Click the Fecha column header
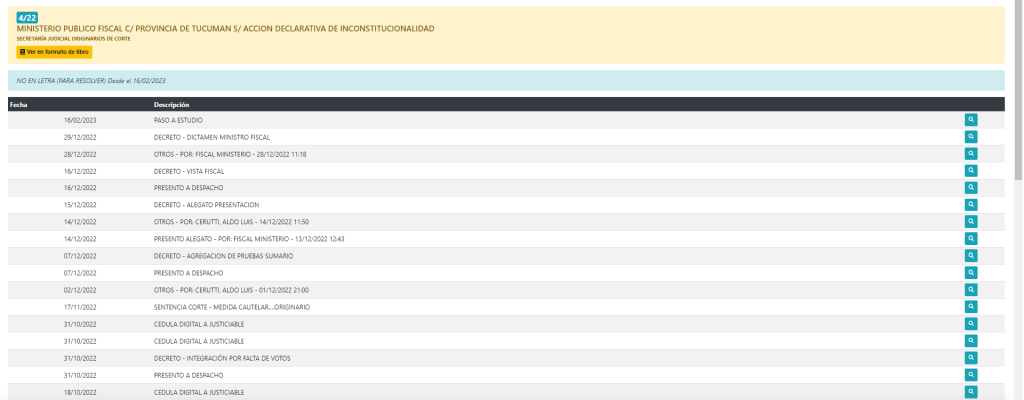Viewport: 1024px width, 400px height. [x=18, y=104]
